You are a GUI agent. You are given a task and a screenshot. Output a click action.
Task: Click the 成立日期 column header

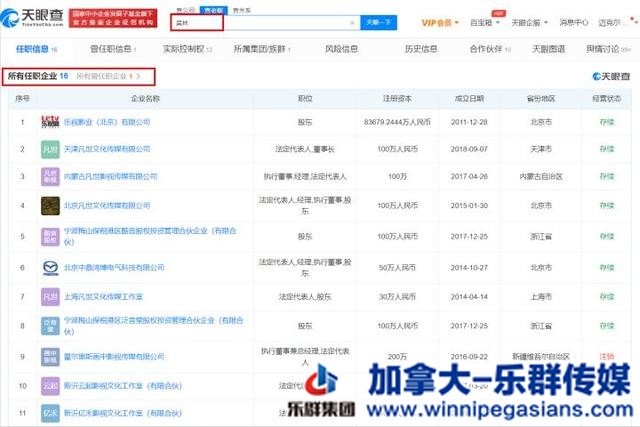[469, 99]
